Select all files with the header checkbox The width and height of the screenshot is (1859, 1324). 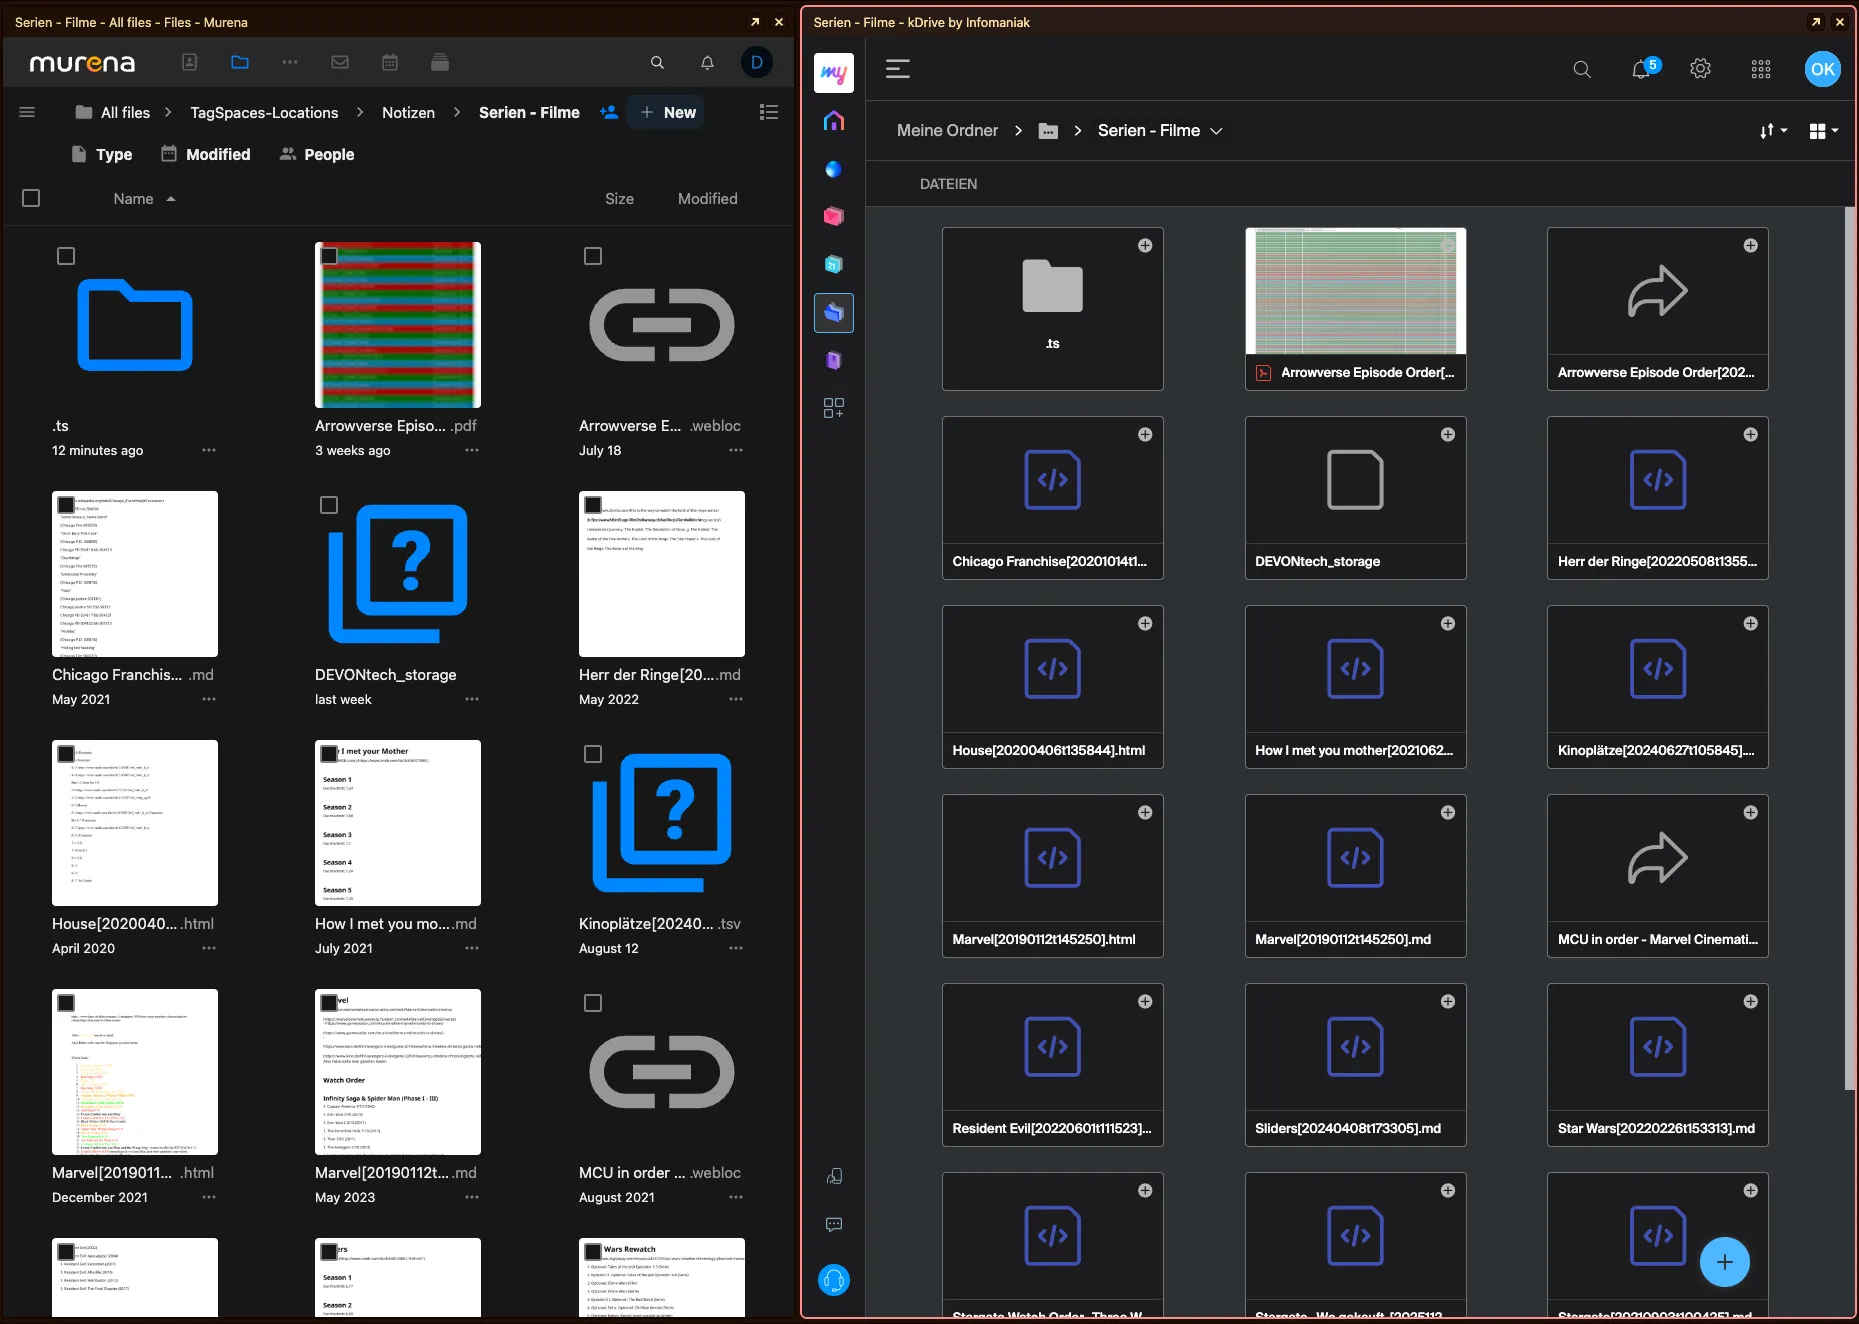pyautogui.click(x=31, y=198)
